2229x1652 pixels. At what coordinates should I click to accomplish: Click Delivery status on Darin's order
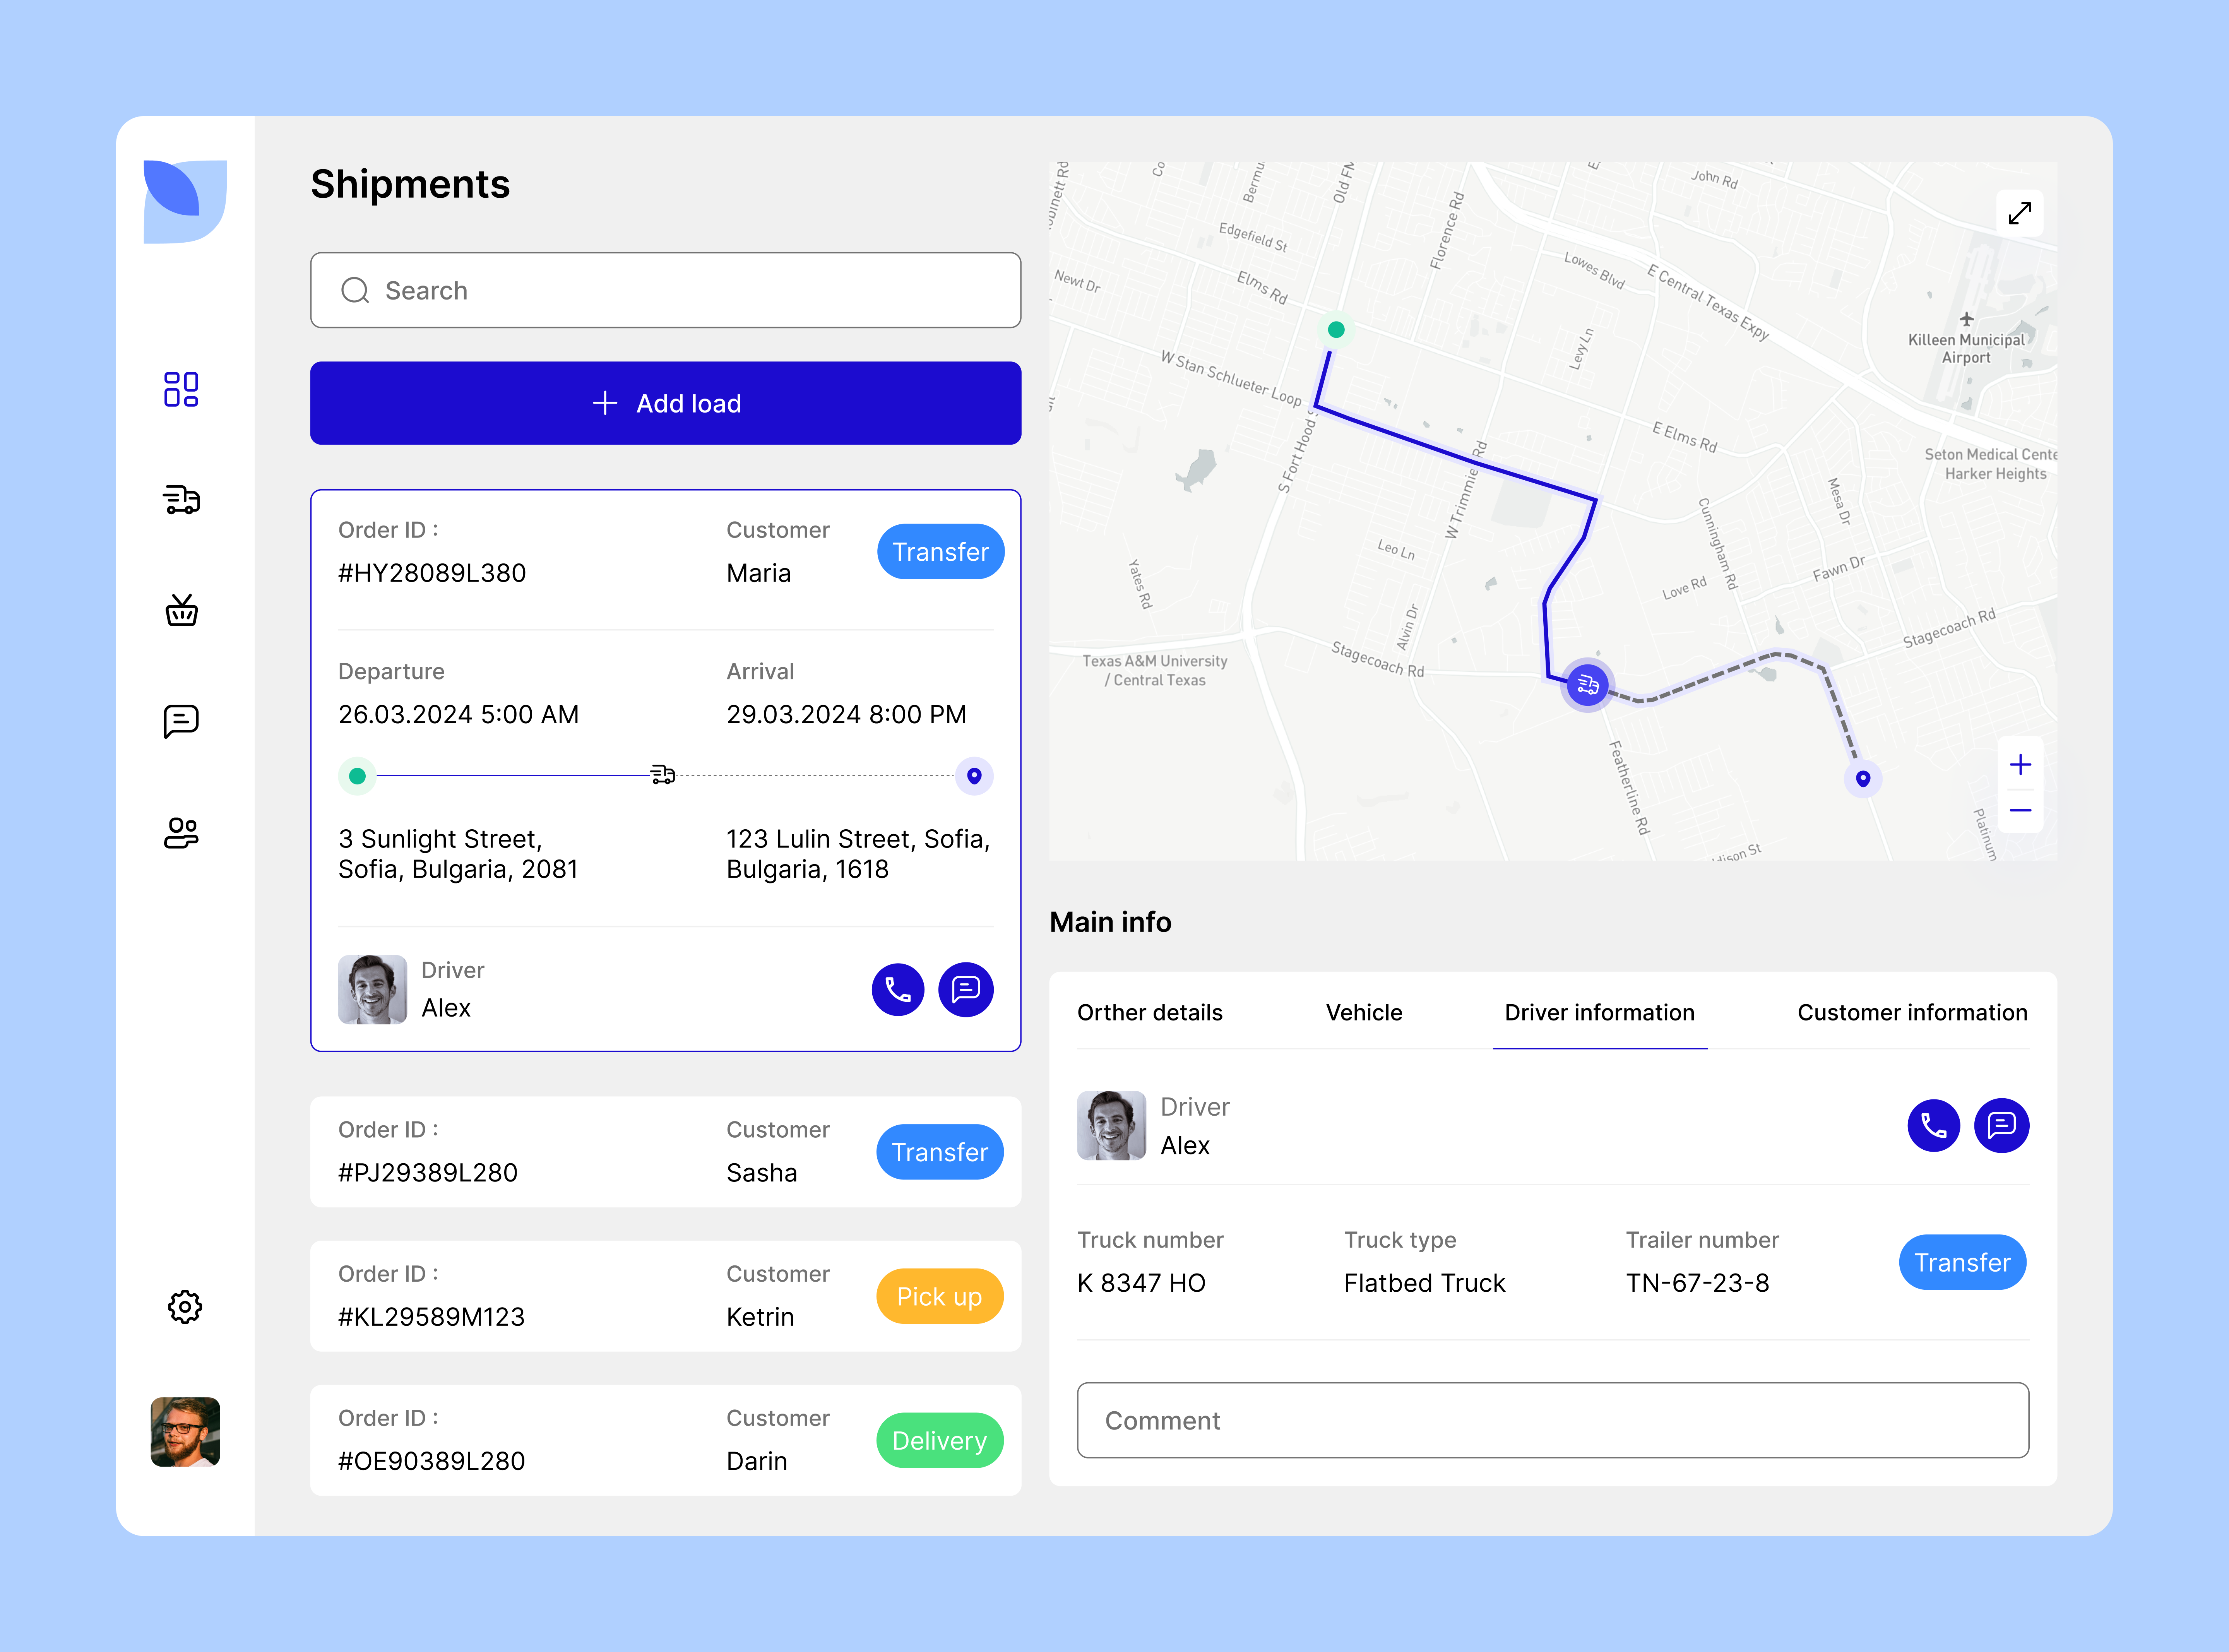click(x=940, y=1440)
